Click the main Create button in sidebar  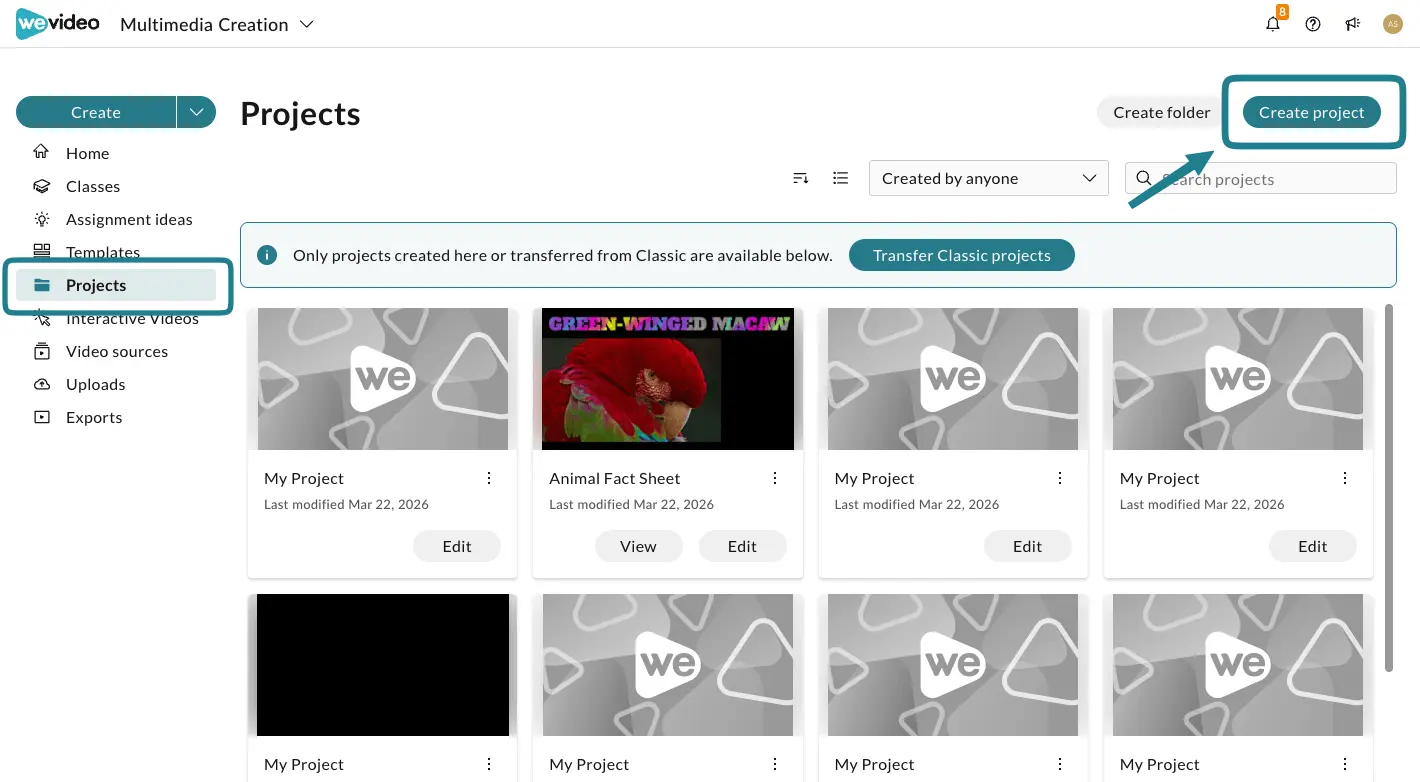click(96, 112)
